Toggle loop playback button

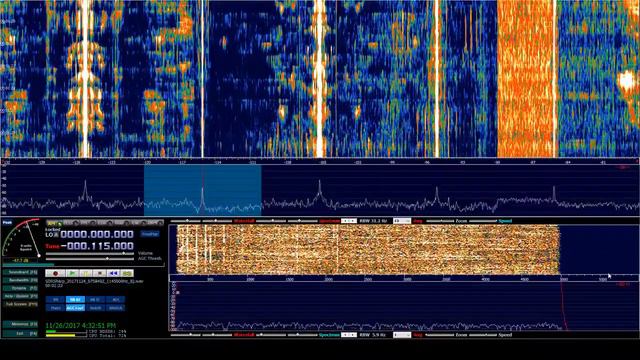coord(127,273)
